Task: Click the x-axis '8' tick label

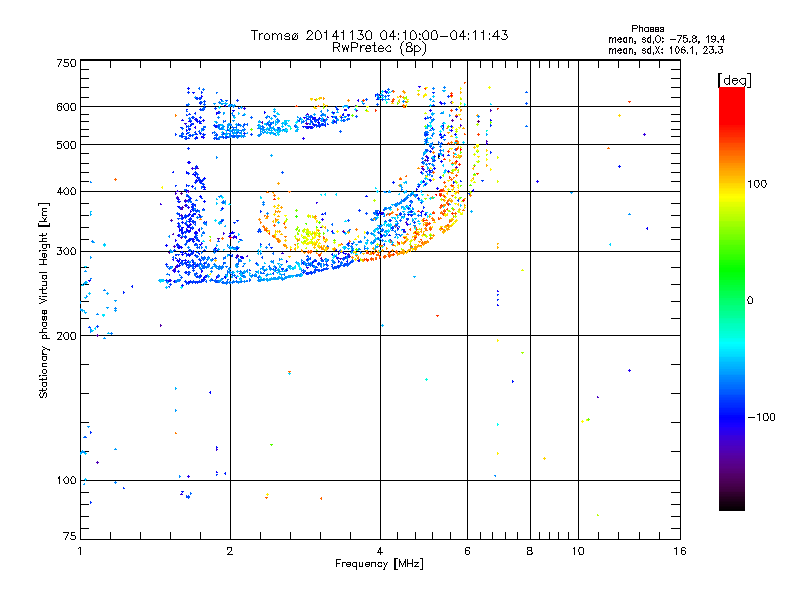Action: click(530, 551)
